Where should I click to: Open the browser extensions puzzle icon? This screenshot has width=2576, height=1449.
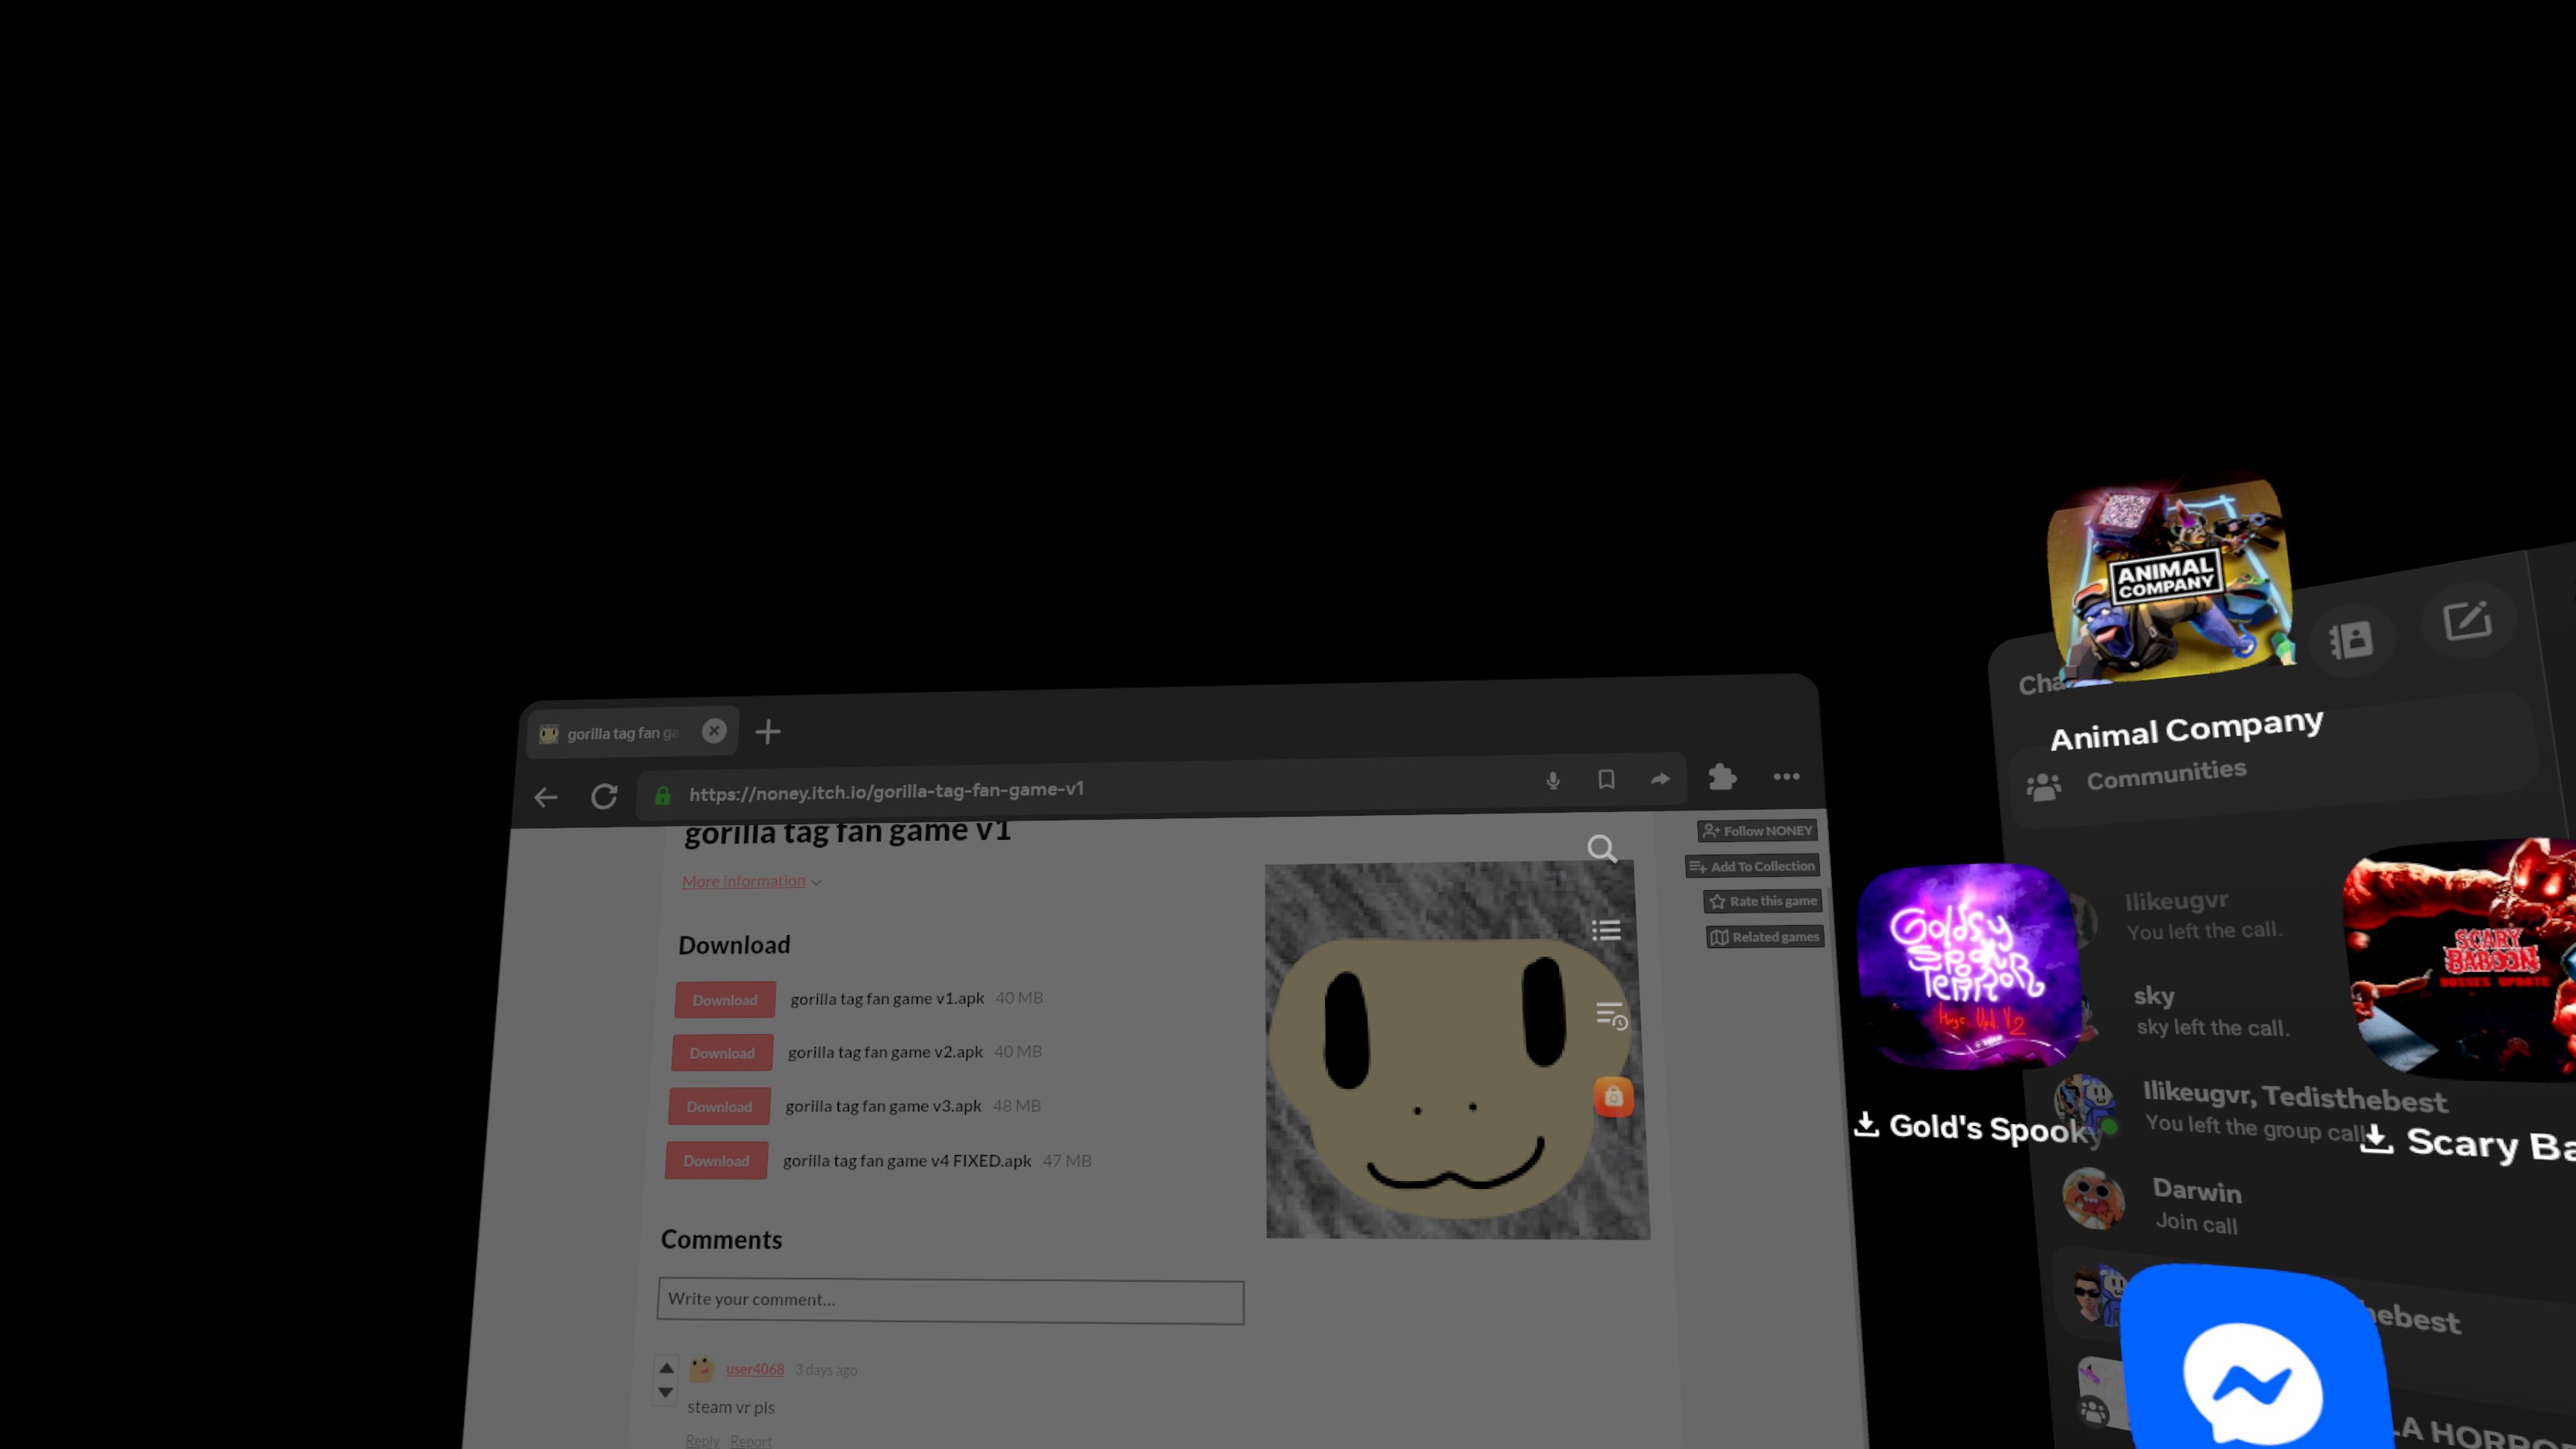[1722, 777]
